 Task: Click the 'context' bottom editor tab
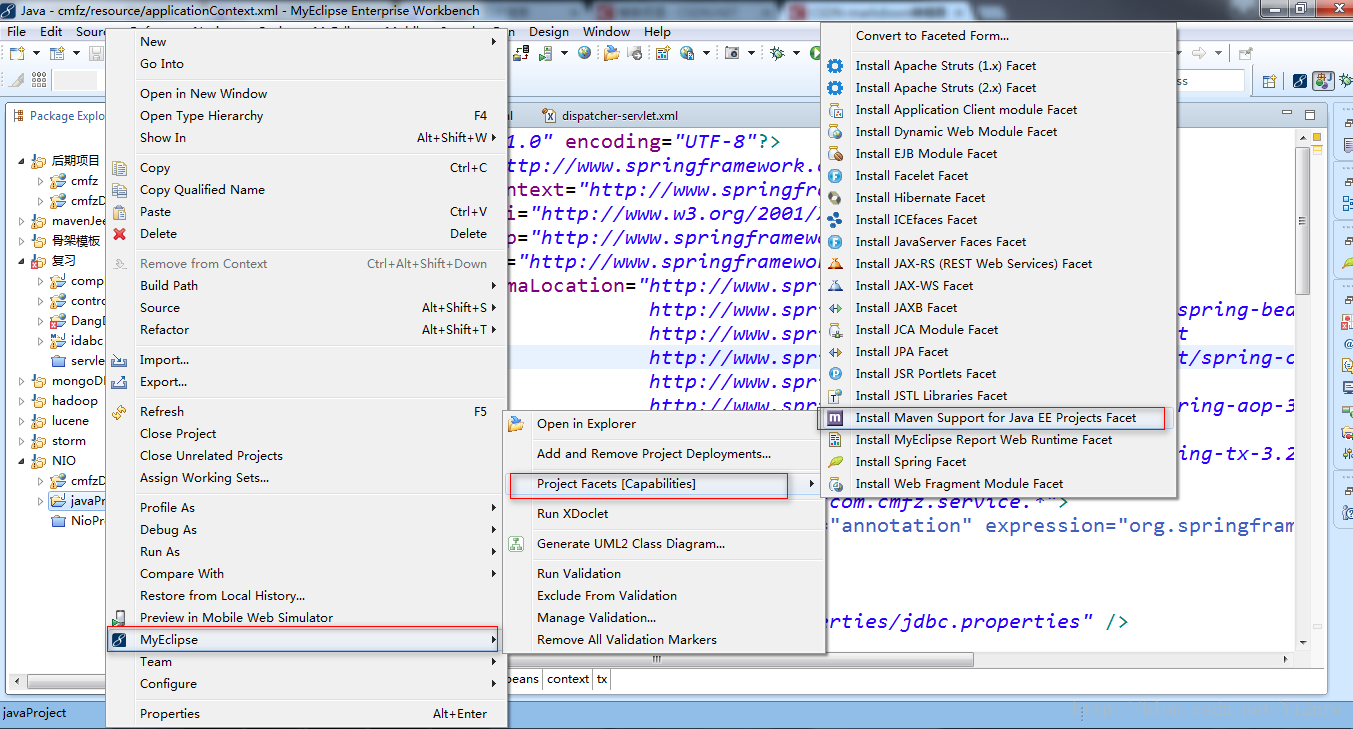tap(568, 679)
